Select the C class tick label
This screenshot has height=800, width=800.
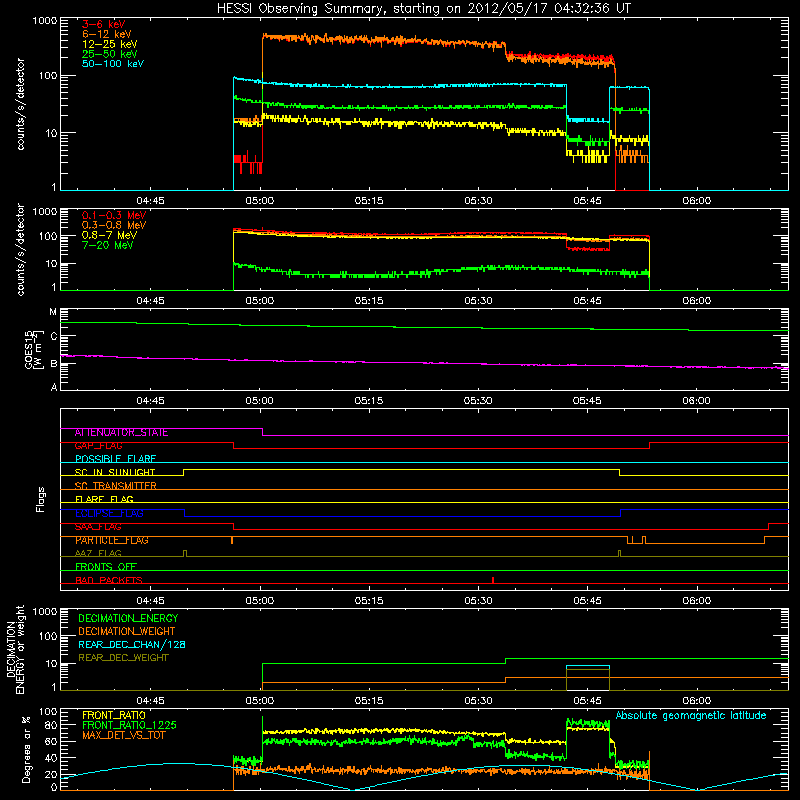[x=54, y=336]
